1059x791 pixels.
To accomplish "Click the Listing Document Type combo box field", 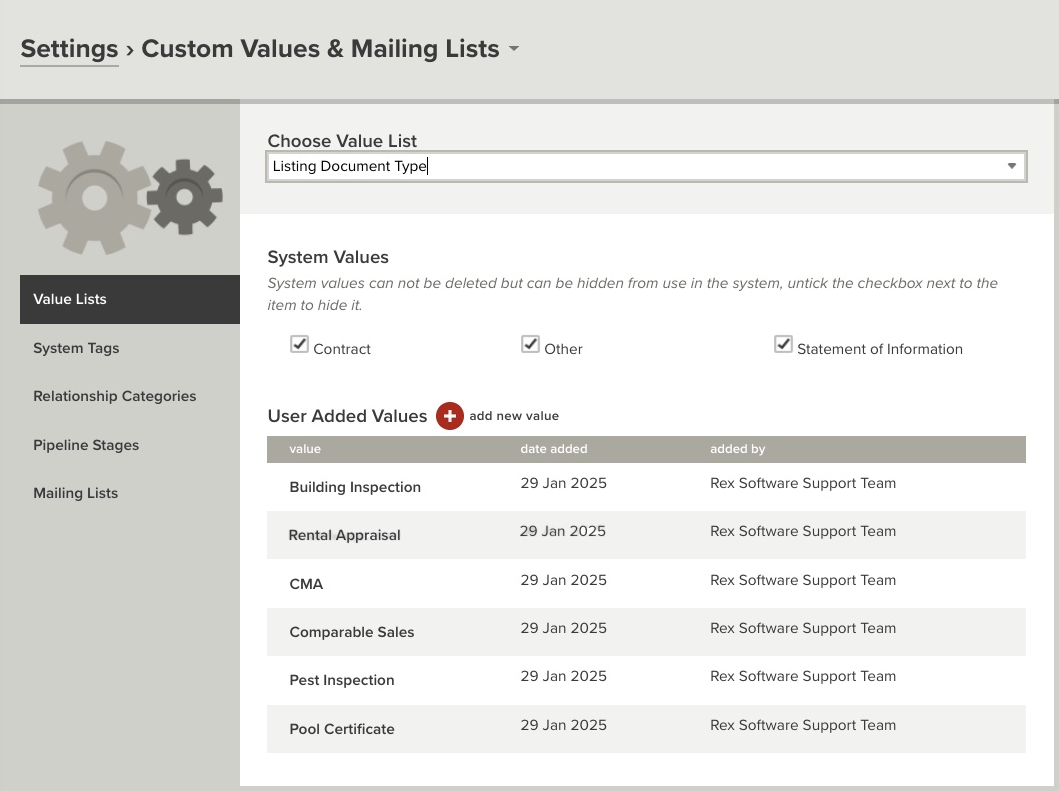I will (x=630, y=166).
